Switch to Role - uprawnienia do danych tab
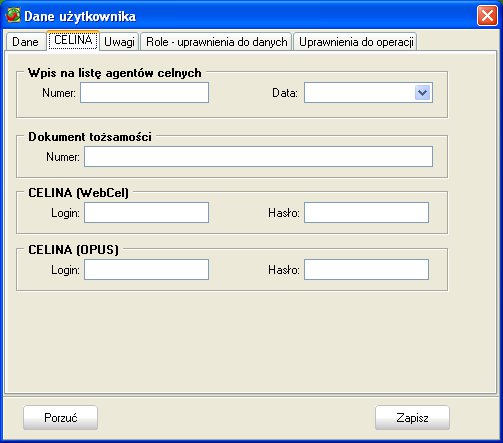 coord(217,42)
